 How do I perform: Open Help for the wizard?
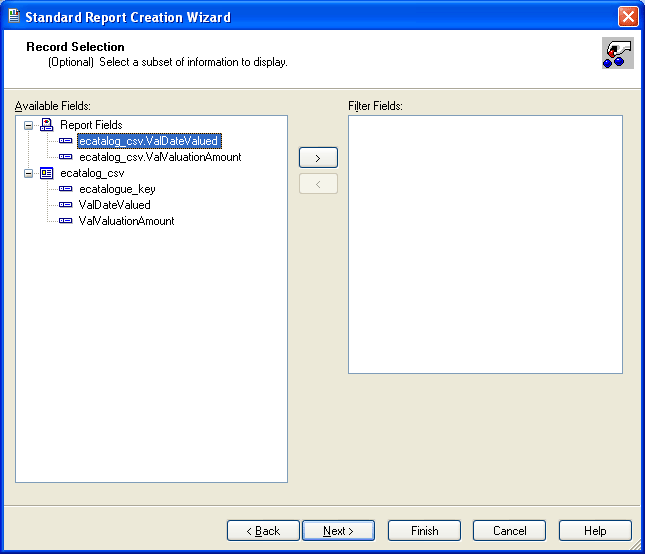coord(595,531)
